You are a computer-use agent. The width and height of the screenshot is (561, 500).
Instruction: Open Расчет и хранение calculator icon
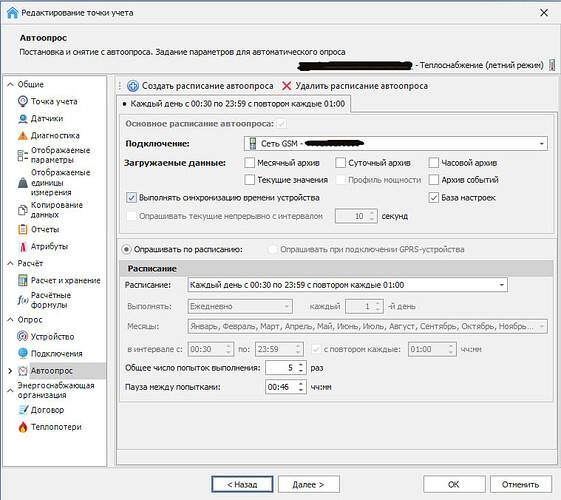tap(23, 280)
